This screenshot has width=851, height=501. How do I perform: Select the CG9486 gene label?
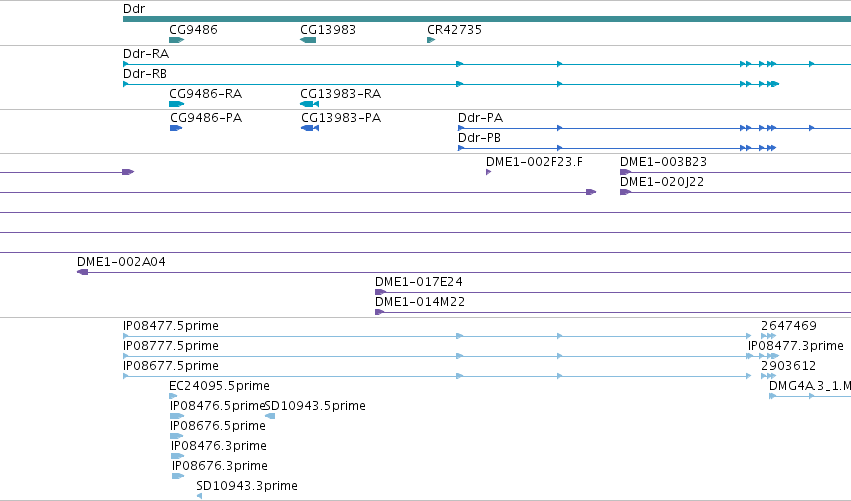tap(193, 29)
